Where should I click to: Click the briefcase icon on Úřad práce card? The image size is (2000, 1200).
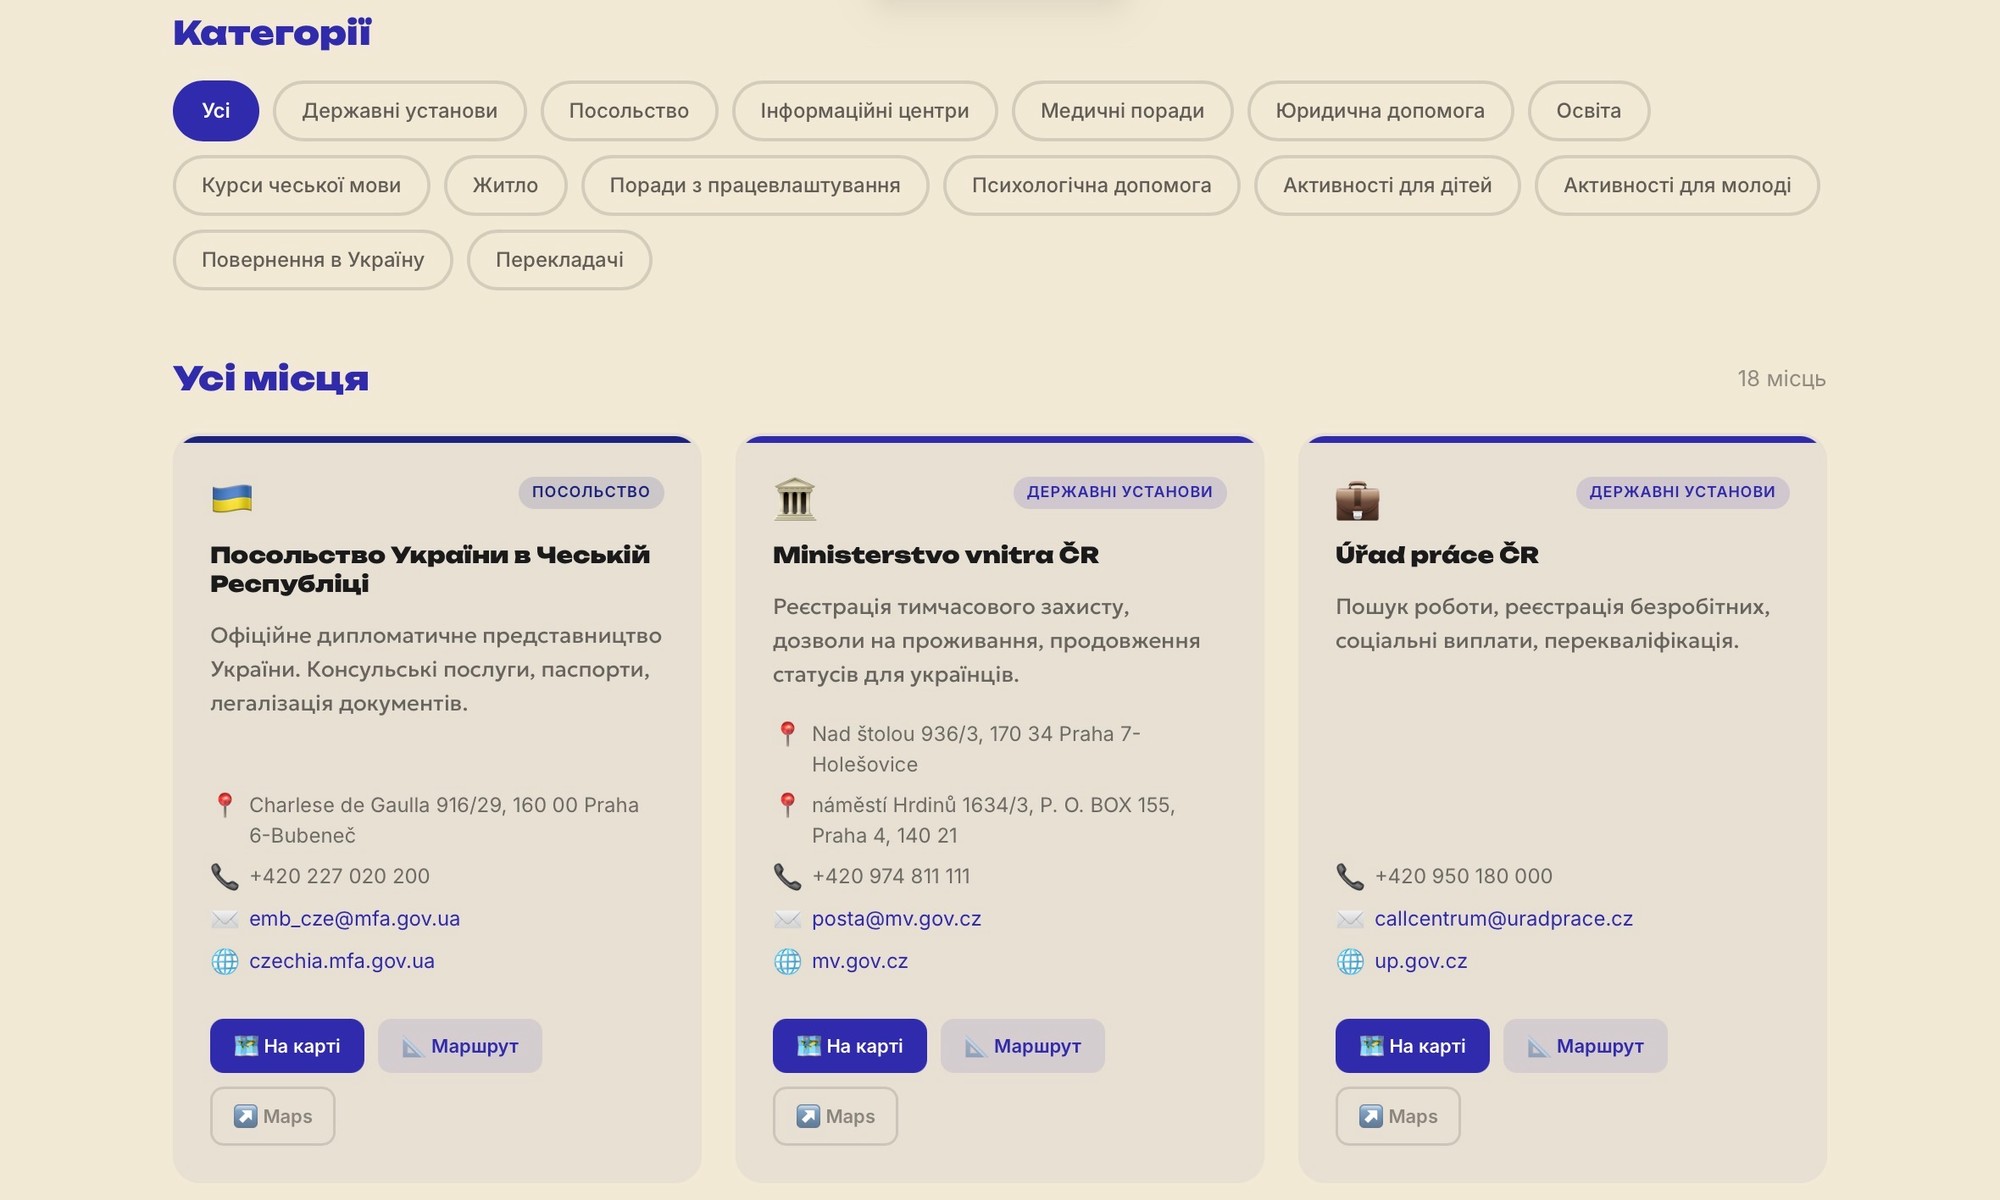point(1357,500)
